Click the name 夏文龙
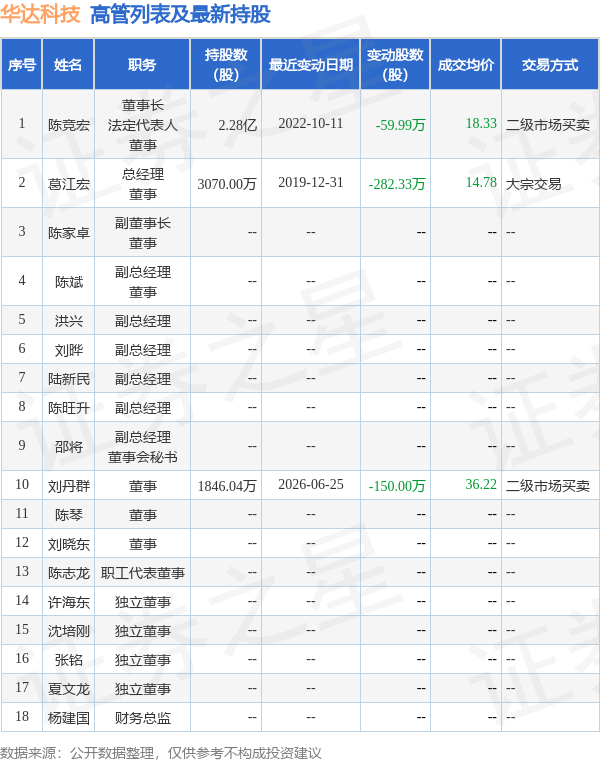 [x=69, y=689]
